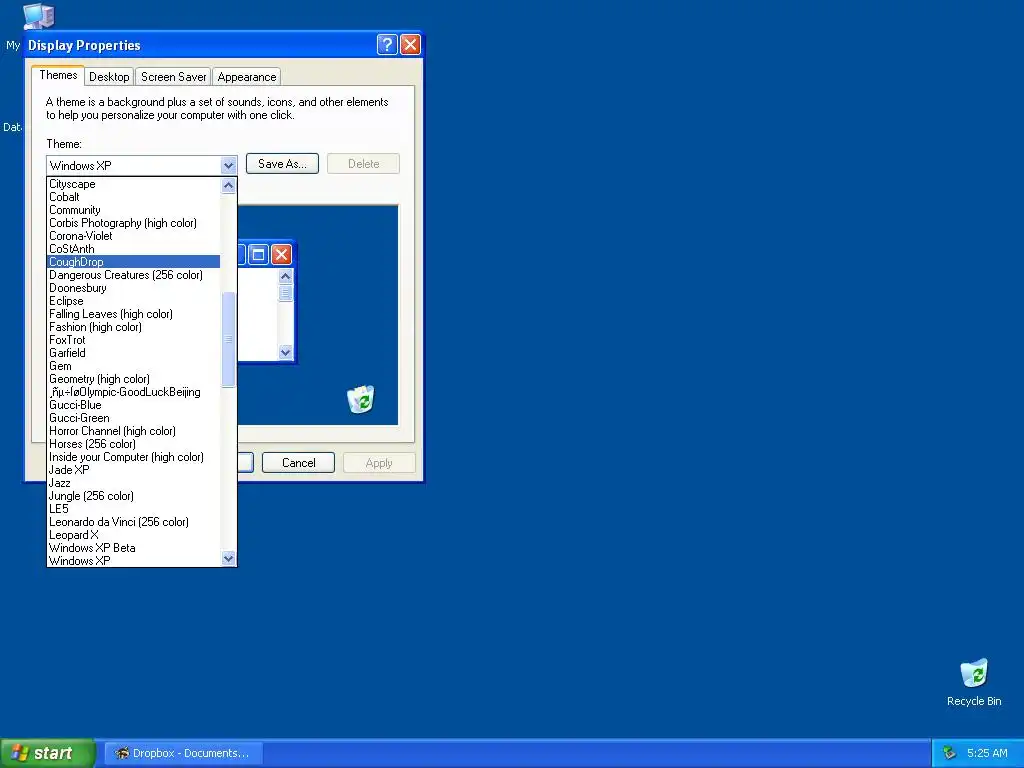Choose Inside your Computer (high color) theme
This screenshot has width=1024, height=768.
coord(134,457)
